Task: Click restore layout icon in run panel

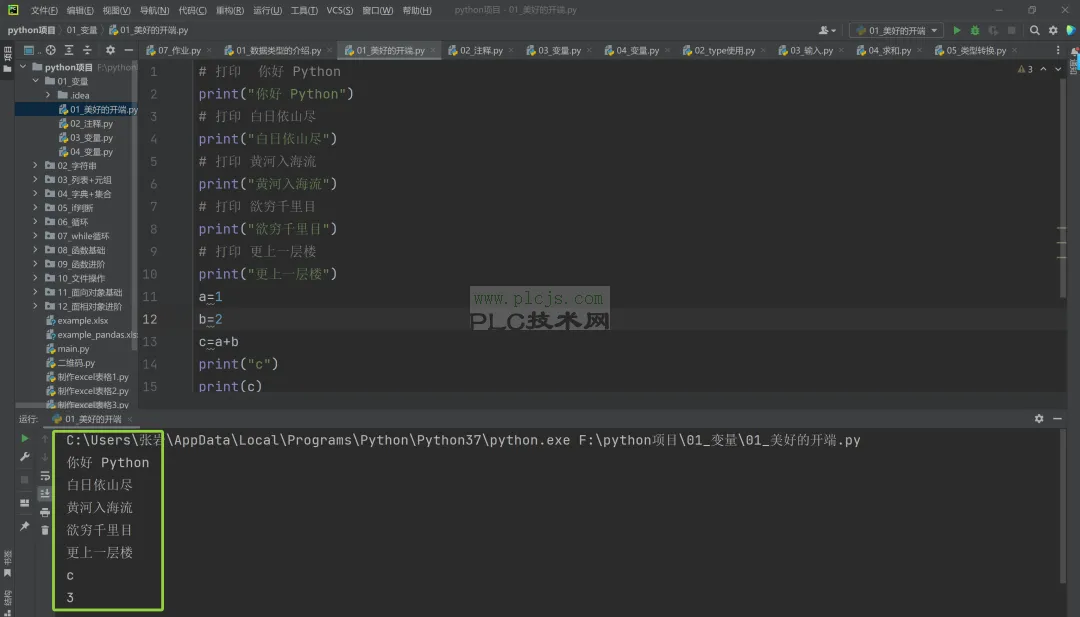Action: click(x=25, y=503)
